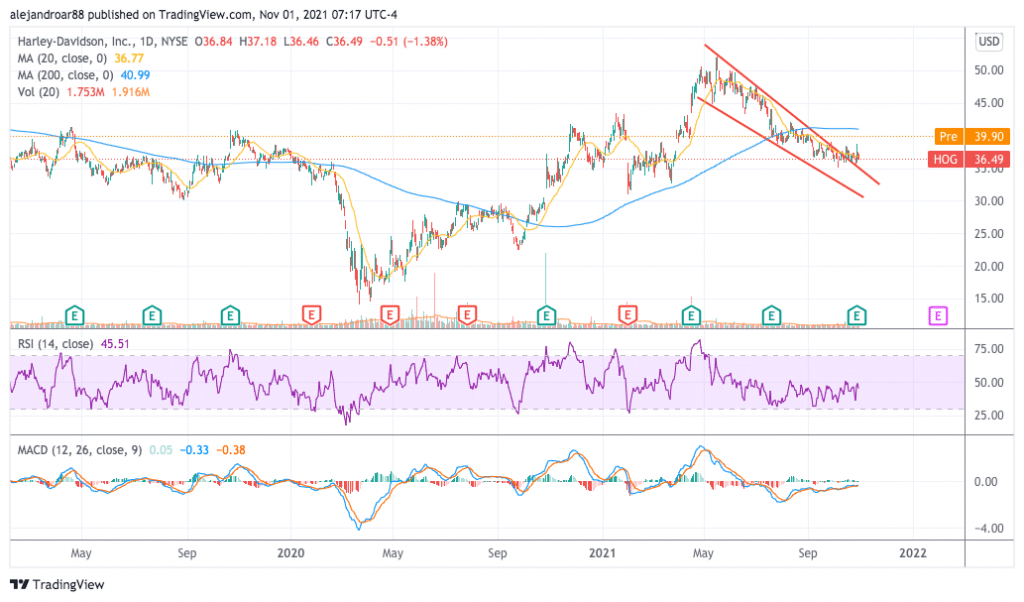Viewport: 1024px width, 602px height.
Task: Click the MA 20 value 36.77
Action: coord(129,58)
